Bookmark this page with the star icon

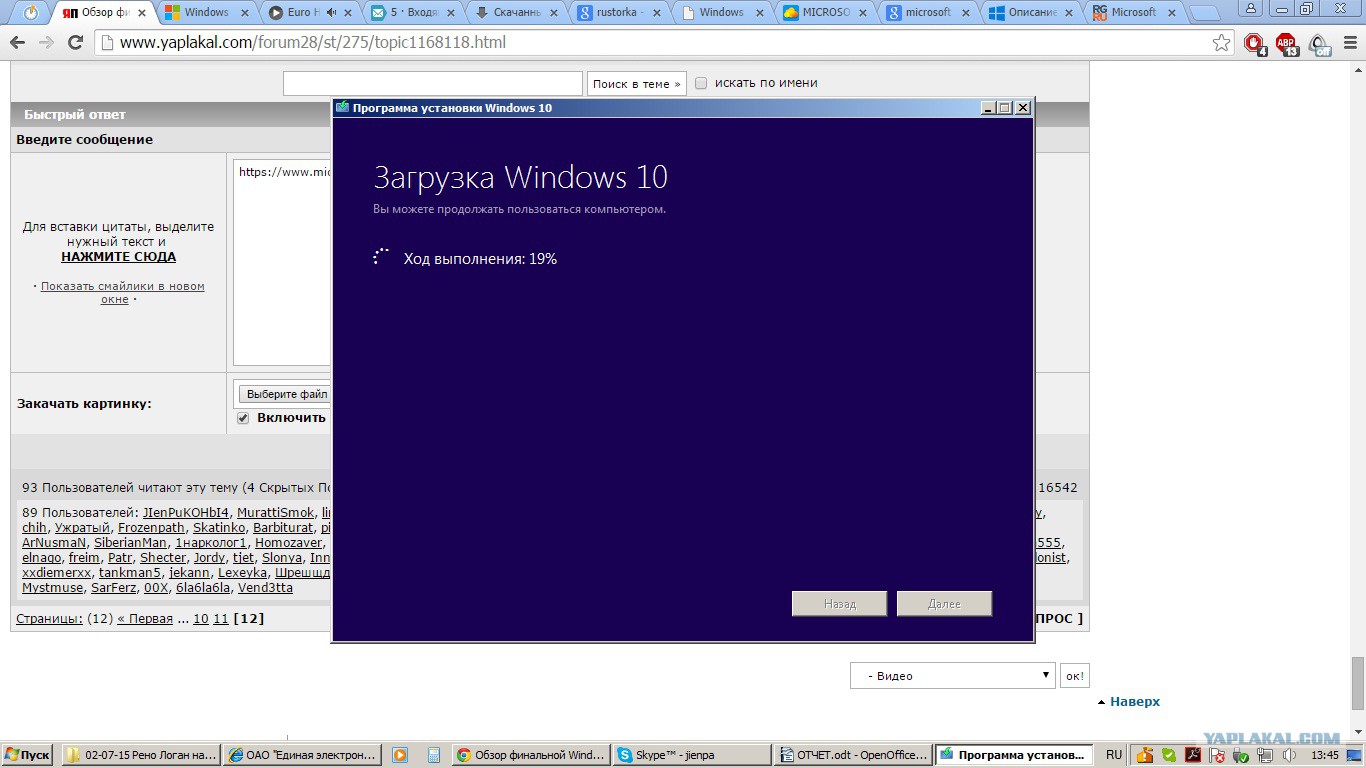1221,43
